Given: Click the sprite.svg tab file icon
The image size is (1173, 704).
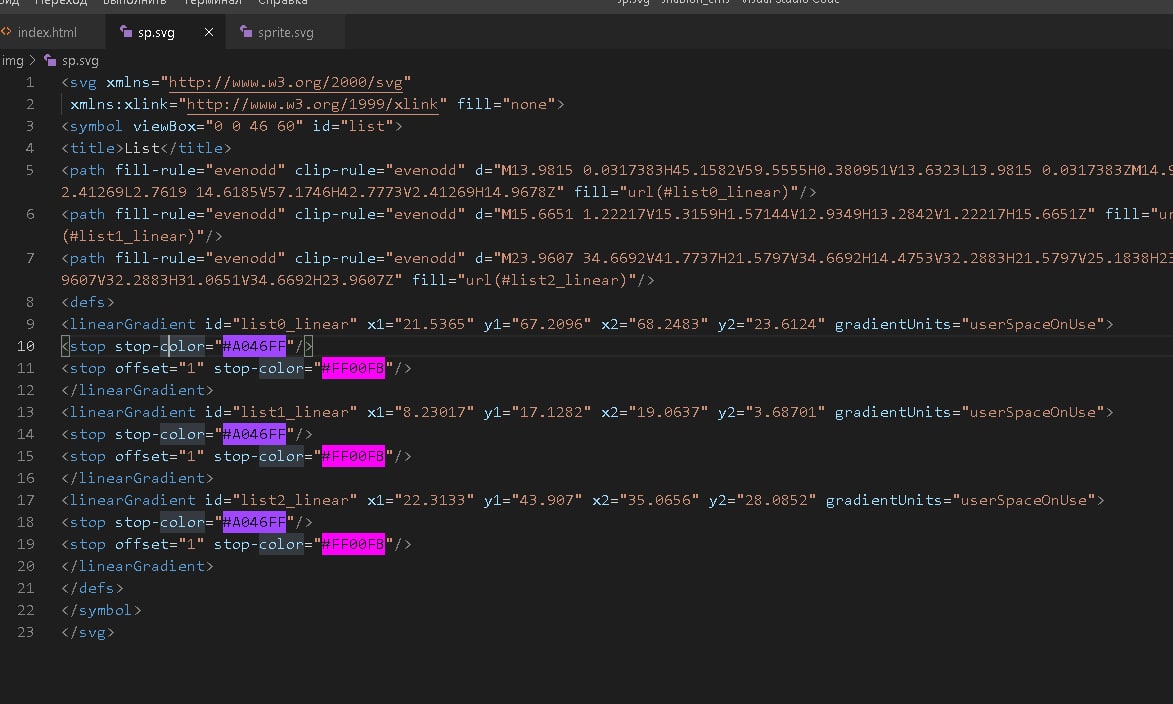Looking at the screenshot, I should [x=246, y=31].
